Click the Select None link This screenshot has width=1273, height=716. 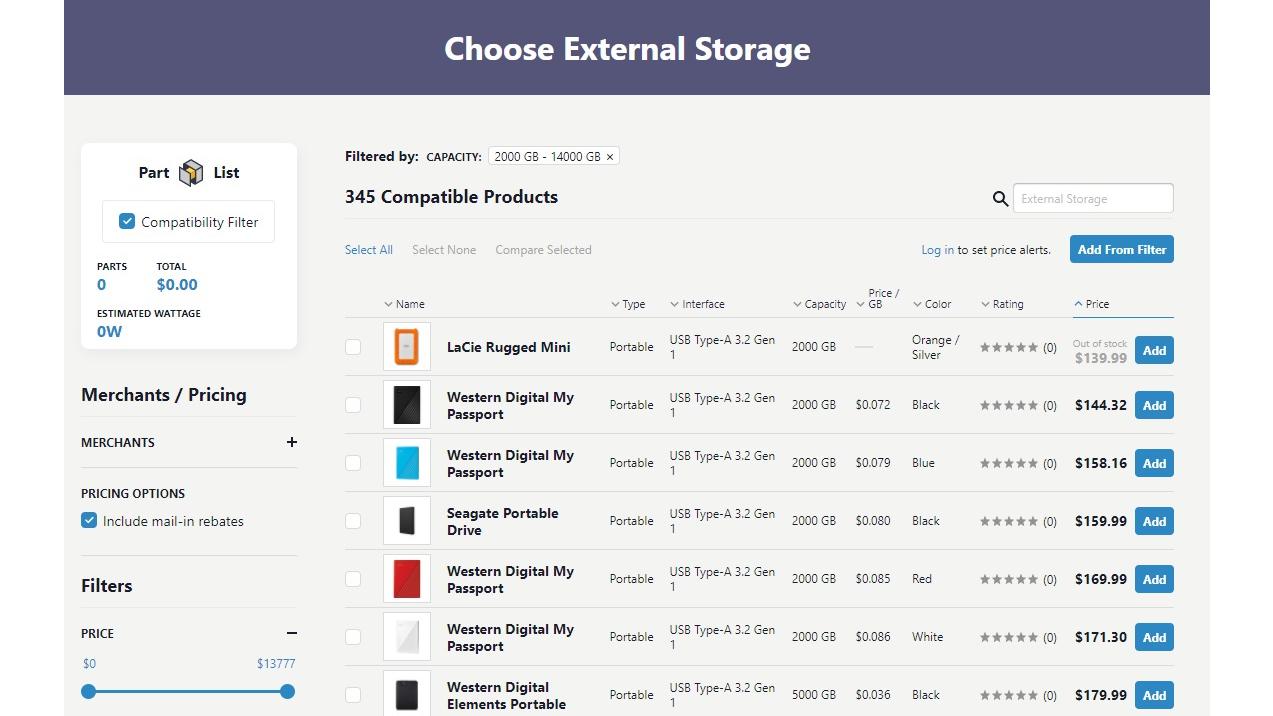(444, 250)
